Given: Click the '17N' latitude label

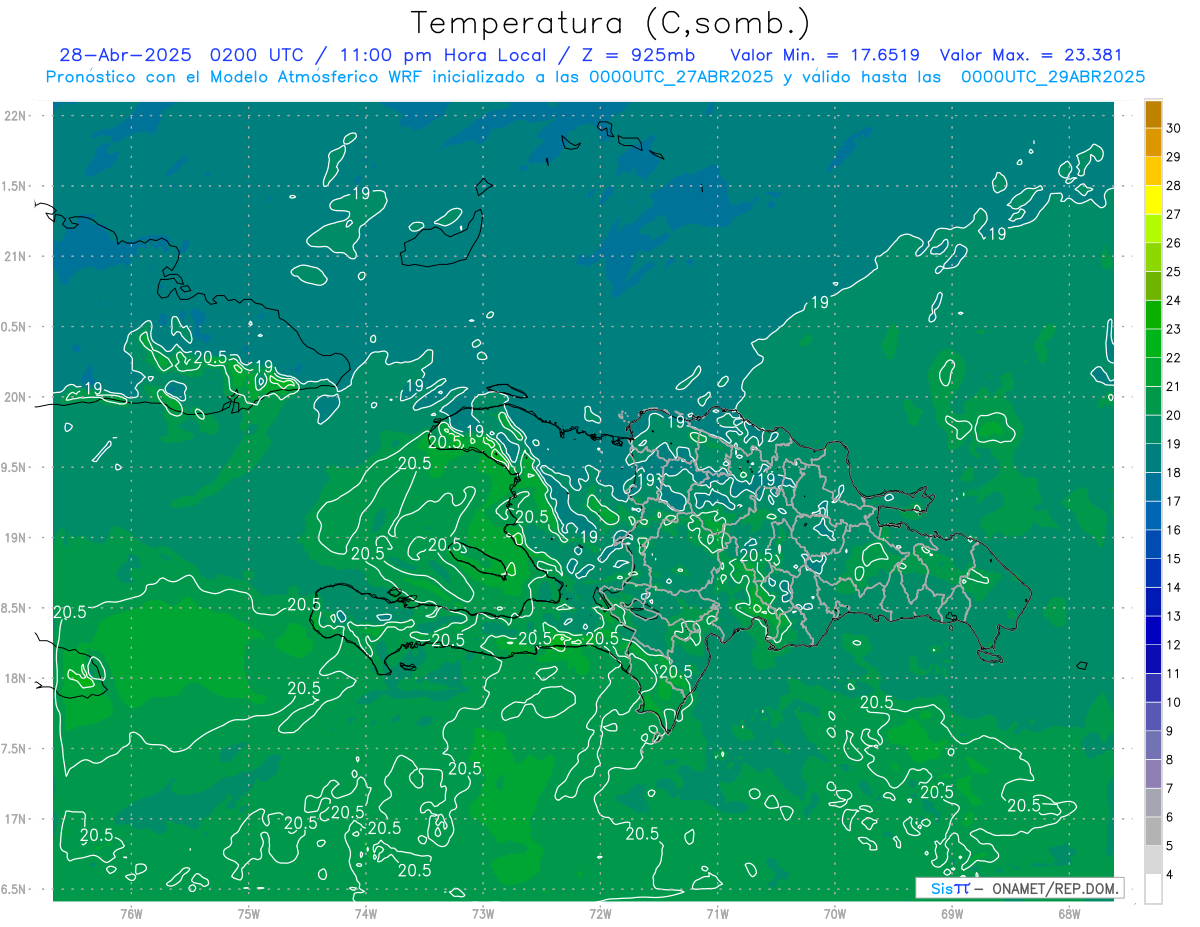Looking at the screenshot, I should click(x=17, y=819).
